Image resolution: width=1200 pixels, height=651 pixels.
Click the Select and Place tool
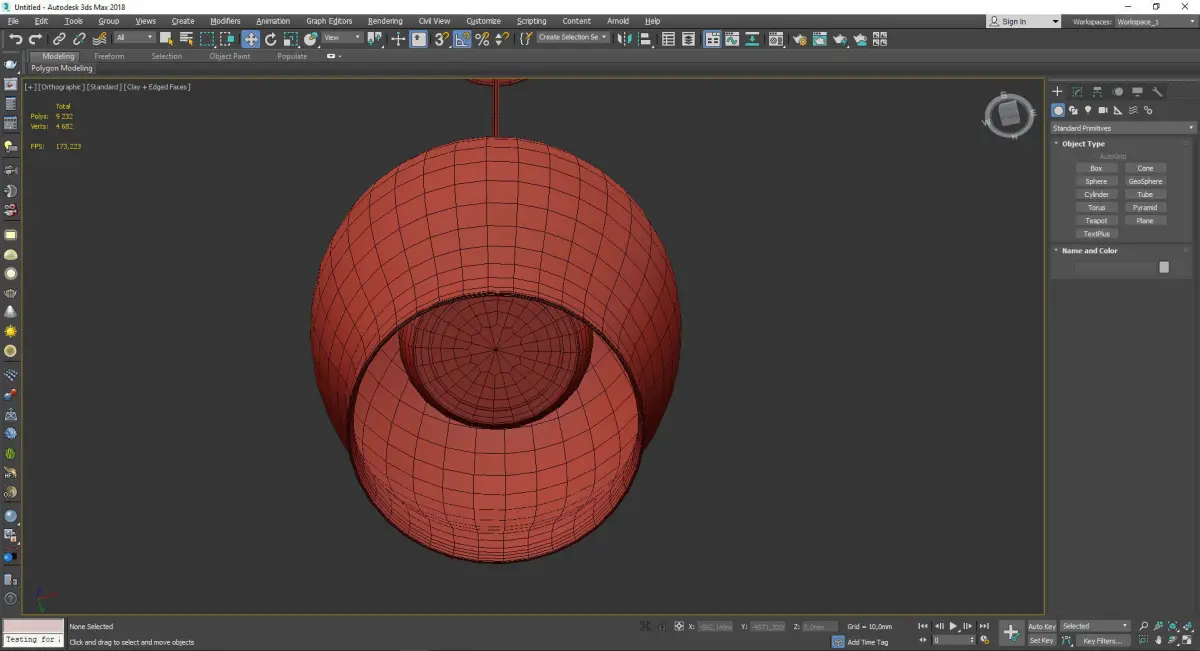(311, 39)
